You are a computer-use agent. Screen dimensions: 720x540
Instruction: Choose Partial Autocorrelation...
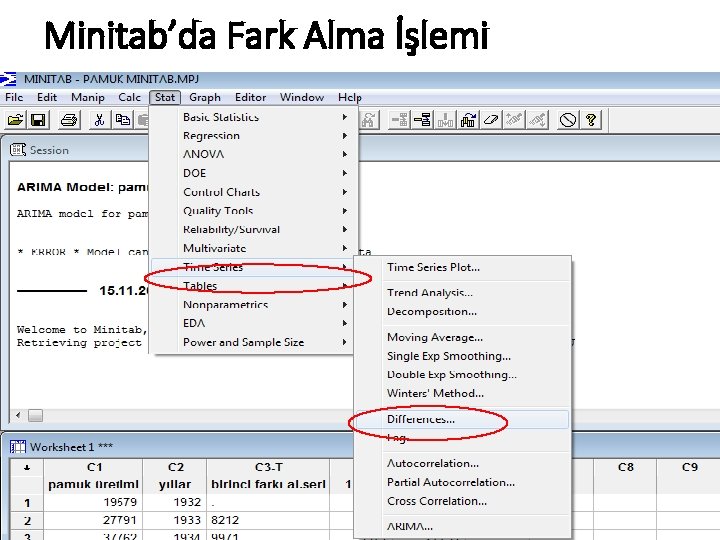462,482
